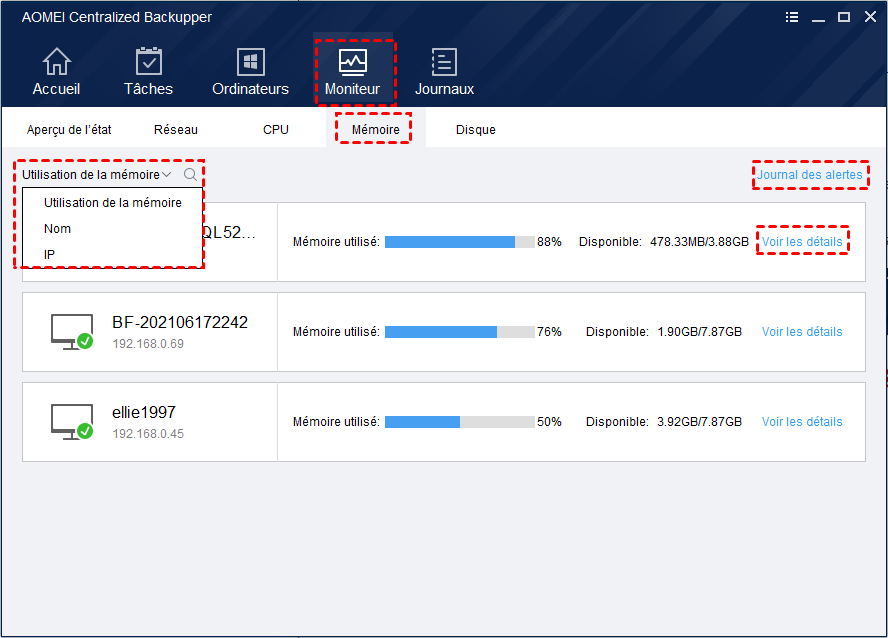Image resolution: width=888 pixels, height=638 pixels.
Task: Switch to the Réseau tab
Action: 176,130
